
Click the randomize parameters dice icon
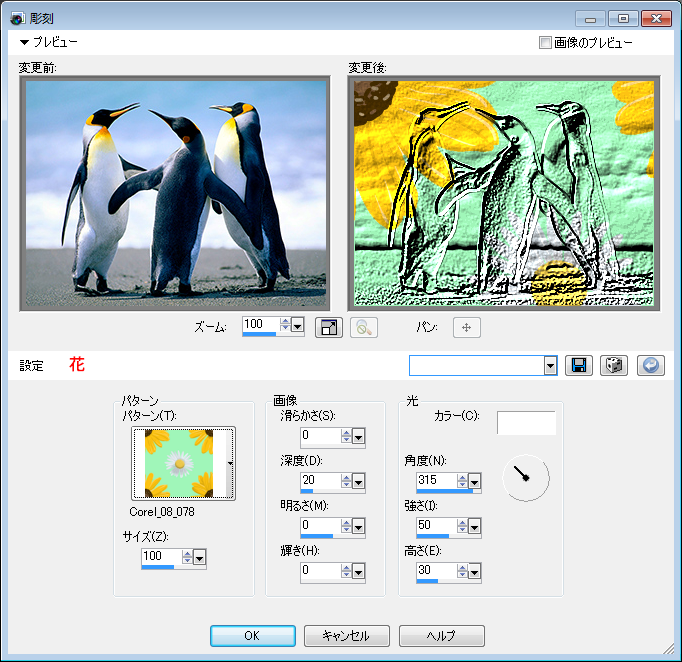(x=613, y=365)
